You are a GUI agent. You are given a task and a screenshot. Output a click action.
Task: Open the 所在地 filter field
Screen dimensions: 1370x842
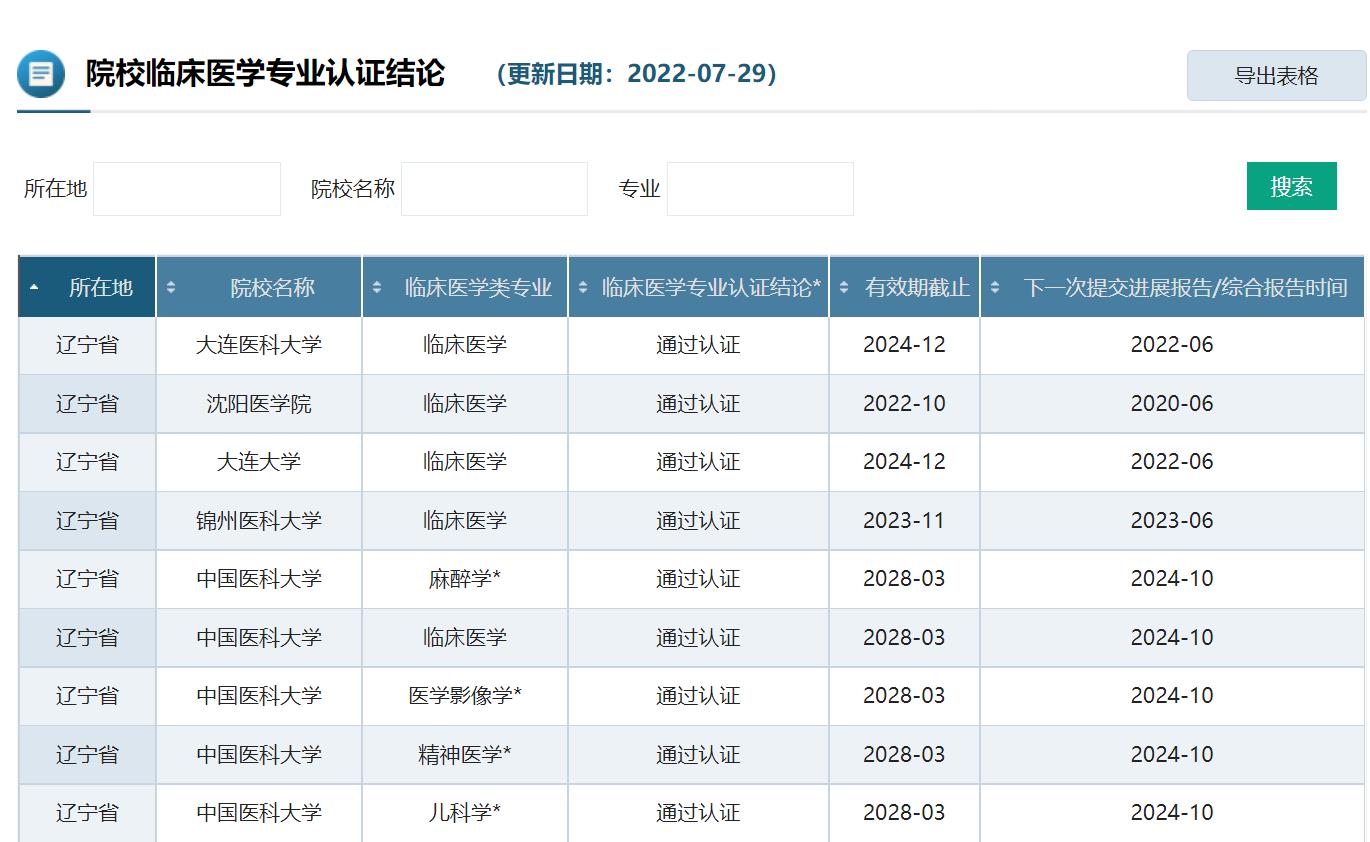(186, 188)
